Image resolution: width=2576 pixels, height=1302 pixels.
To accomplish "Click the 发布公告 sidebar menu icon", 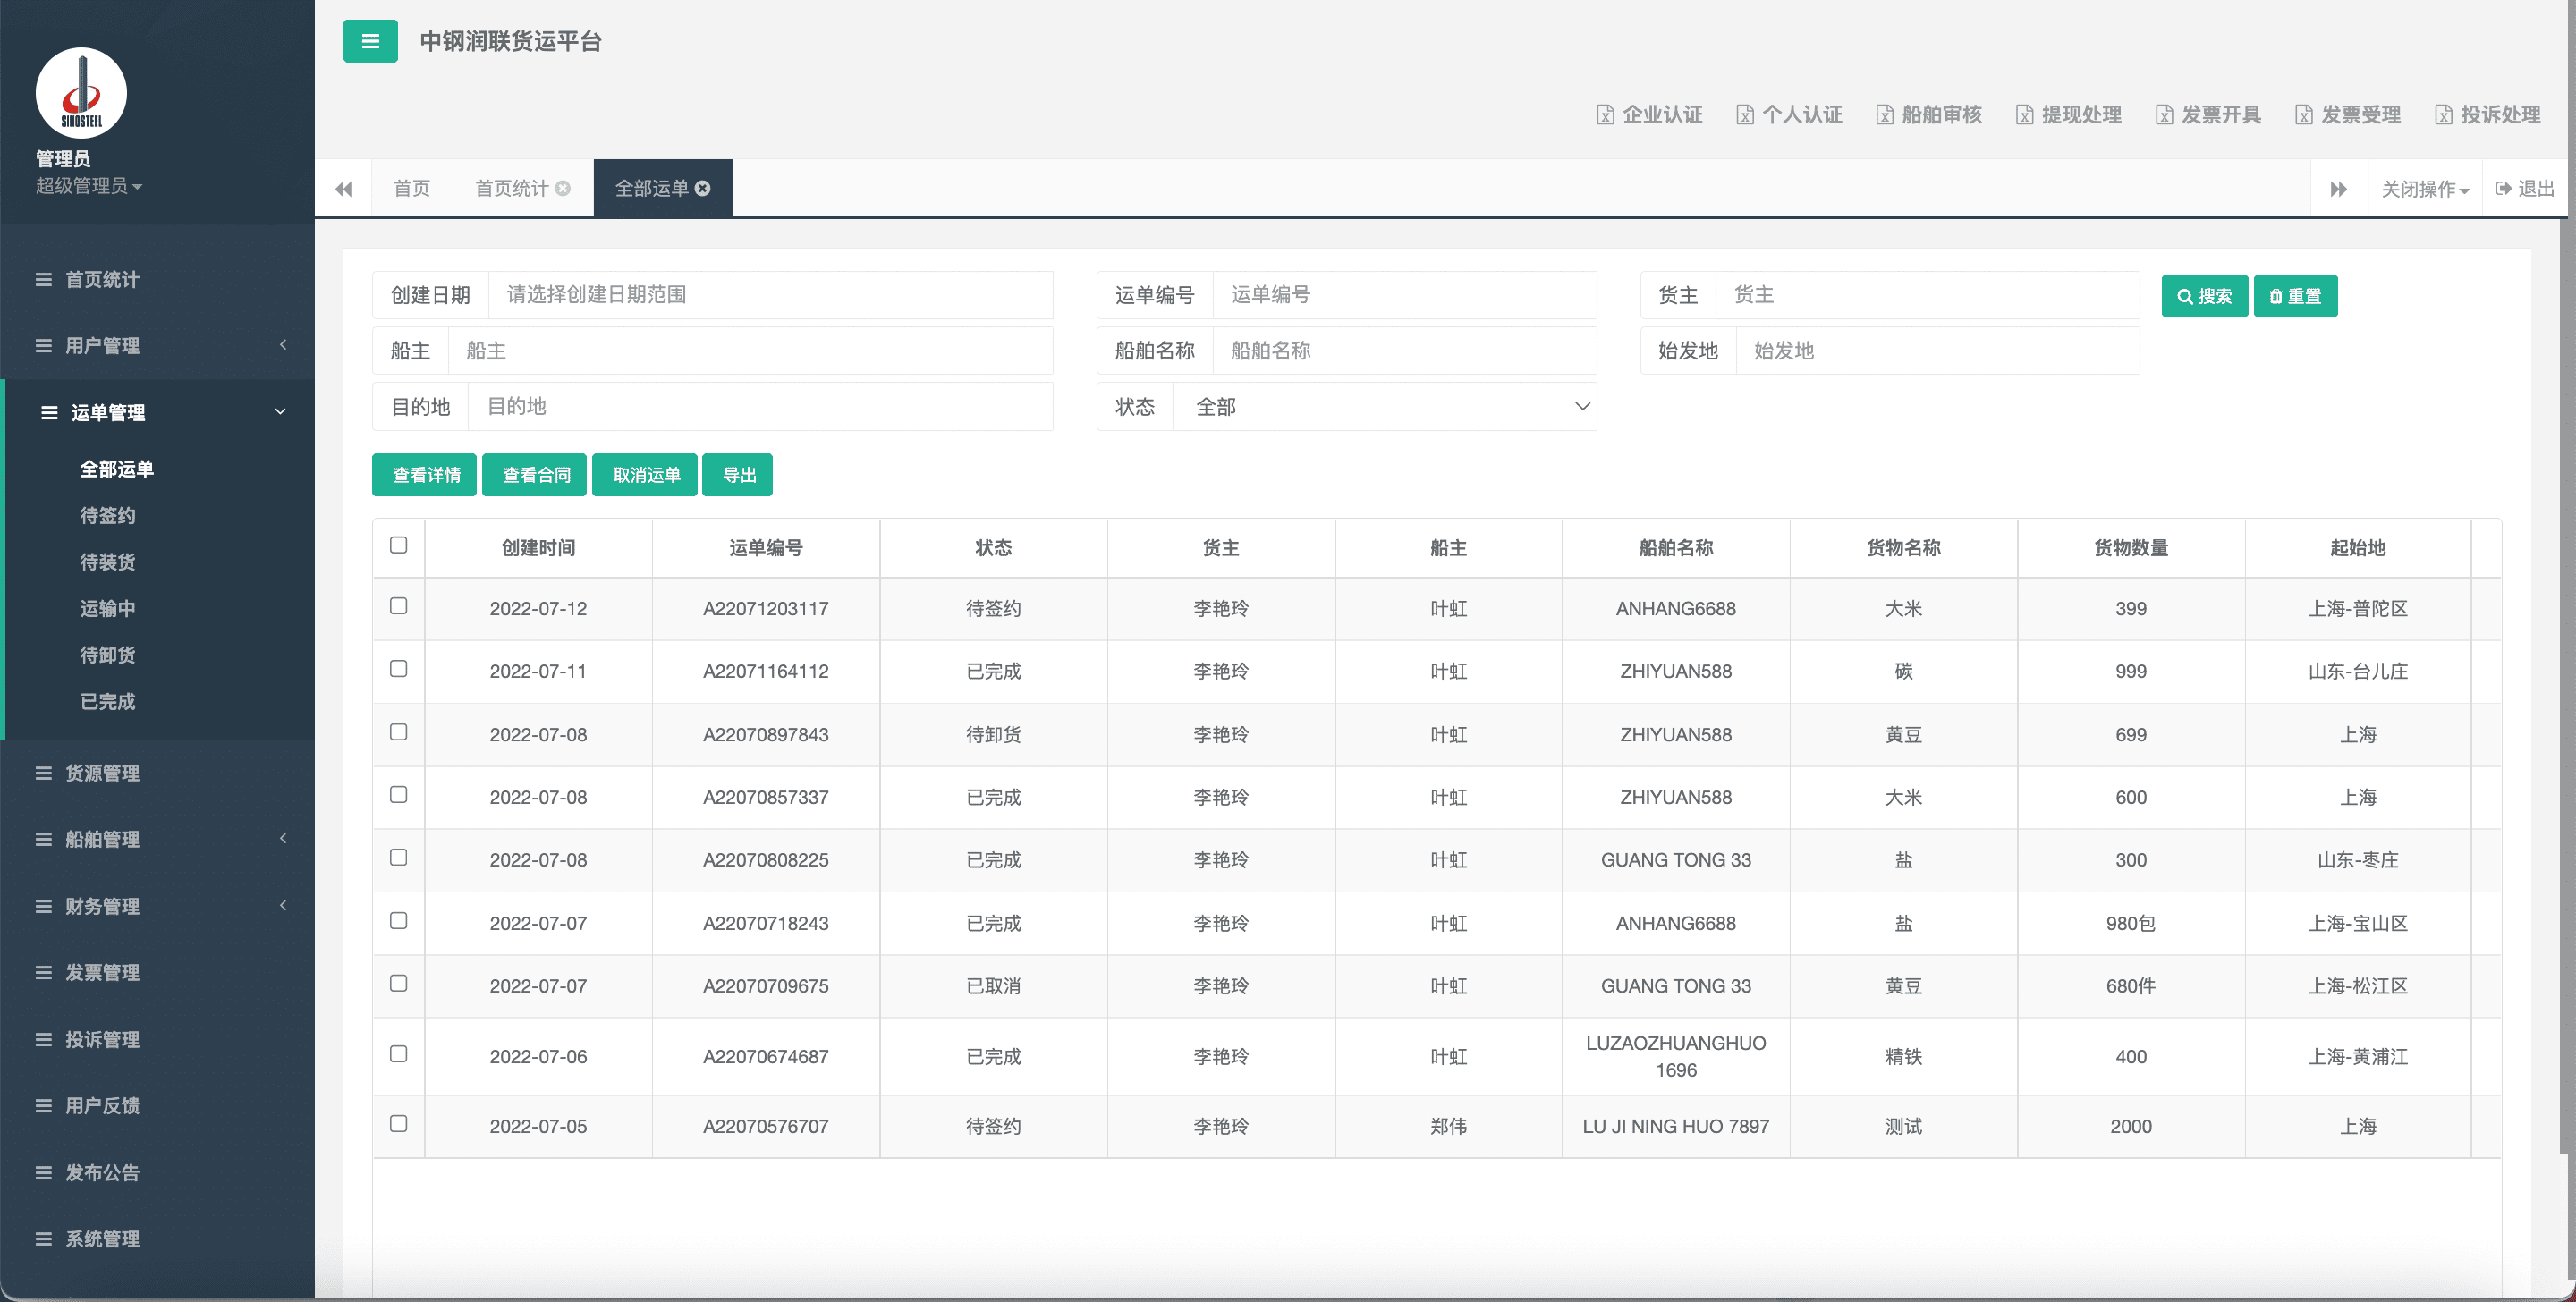I will coord(44,1172).
